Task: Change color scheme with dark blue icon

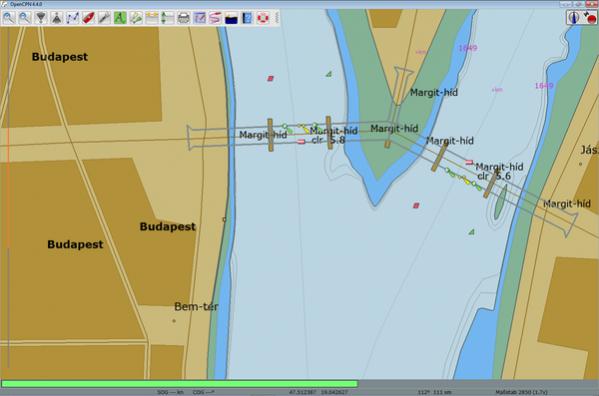Action: coord(231,18)
